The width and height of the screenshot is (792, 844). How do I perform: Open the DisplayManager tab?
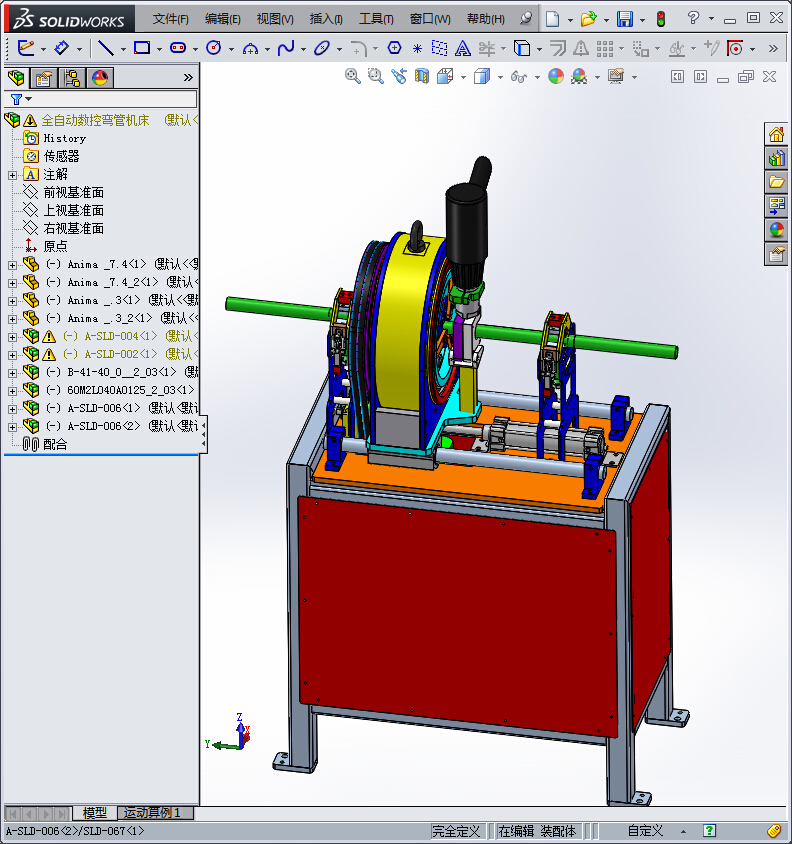[x=100, y=78]
